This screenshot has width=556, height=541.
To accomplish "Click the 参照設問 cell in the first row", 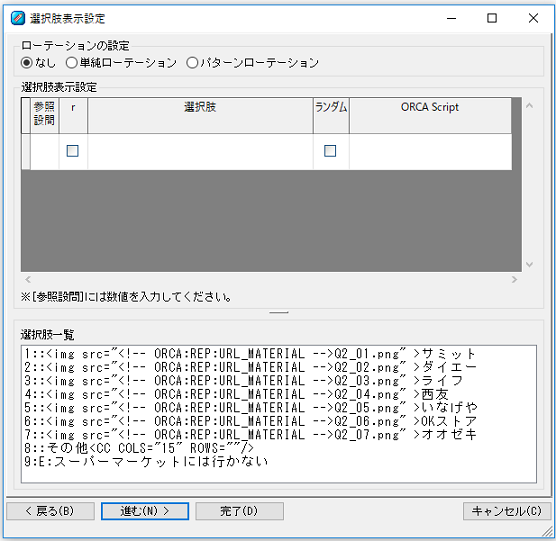I will tap(45, 152).
